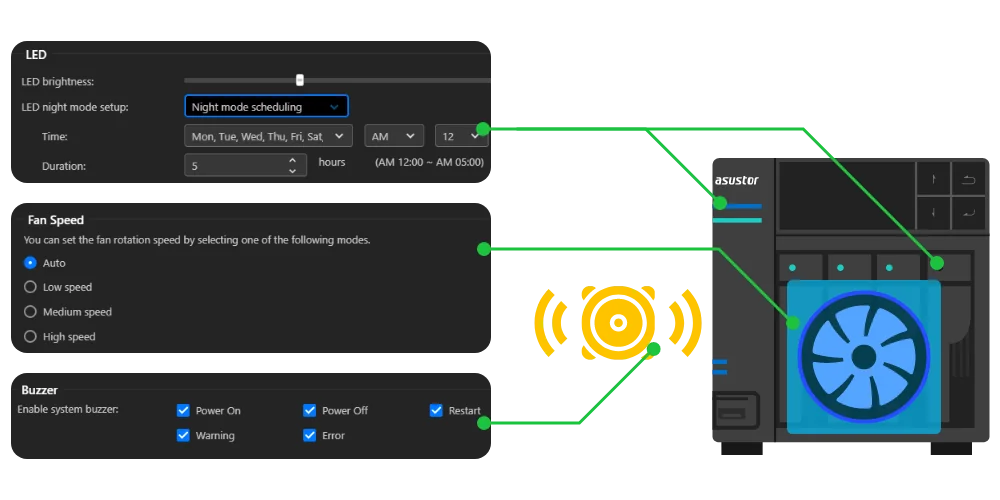Screen dimensions: 1000x500
Task: Select the Medium speed fan option
Action: coord(30,312)
